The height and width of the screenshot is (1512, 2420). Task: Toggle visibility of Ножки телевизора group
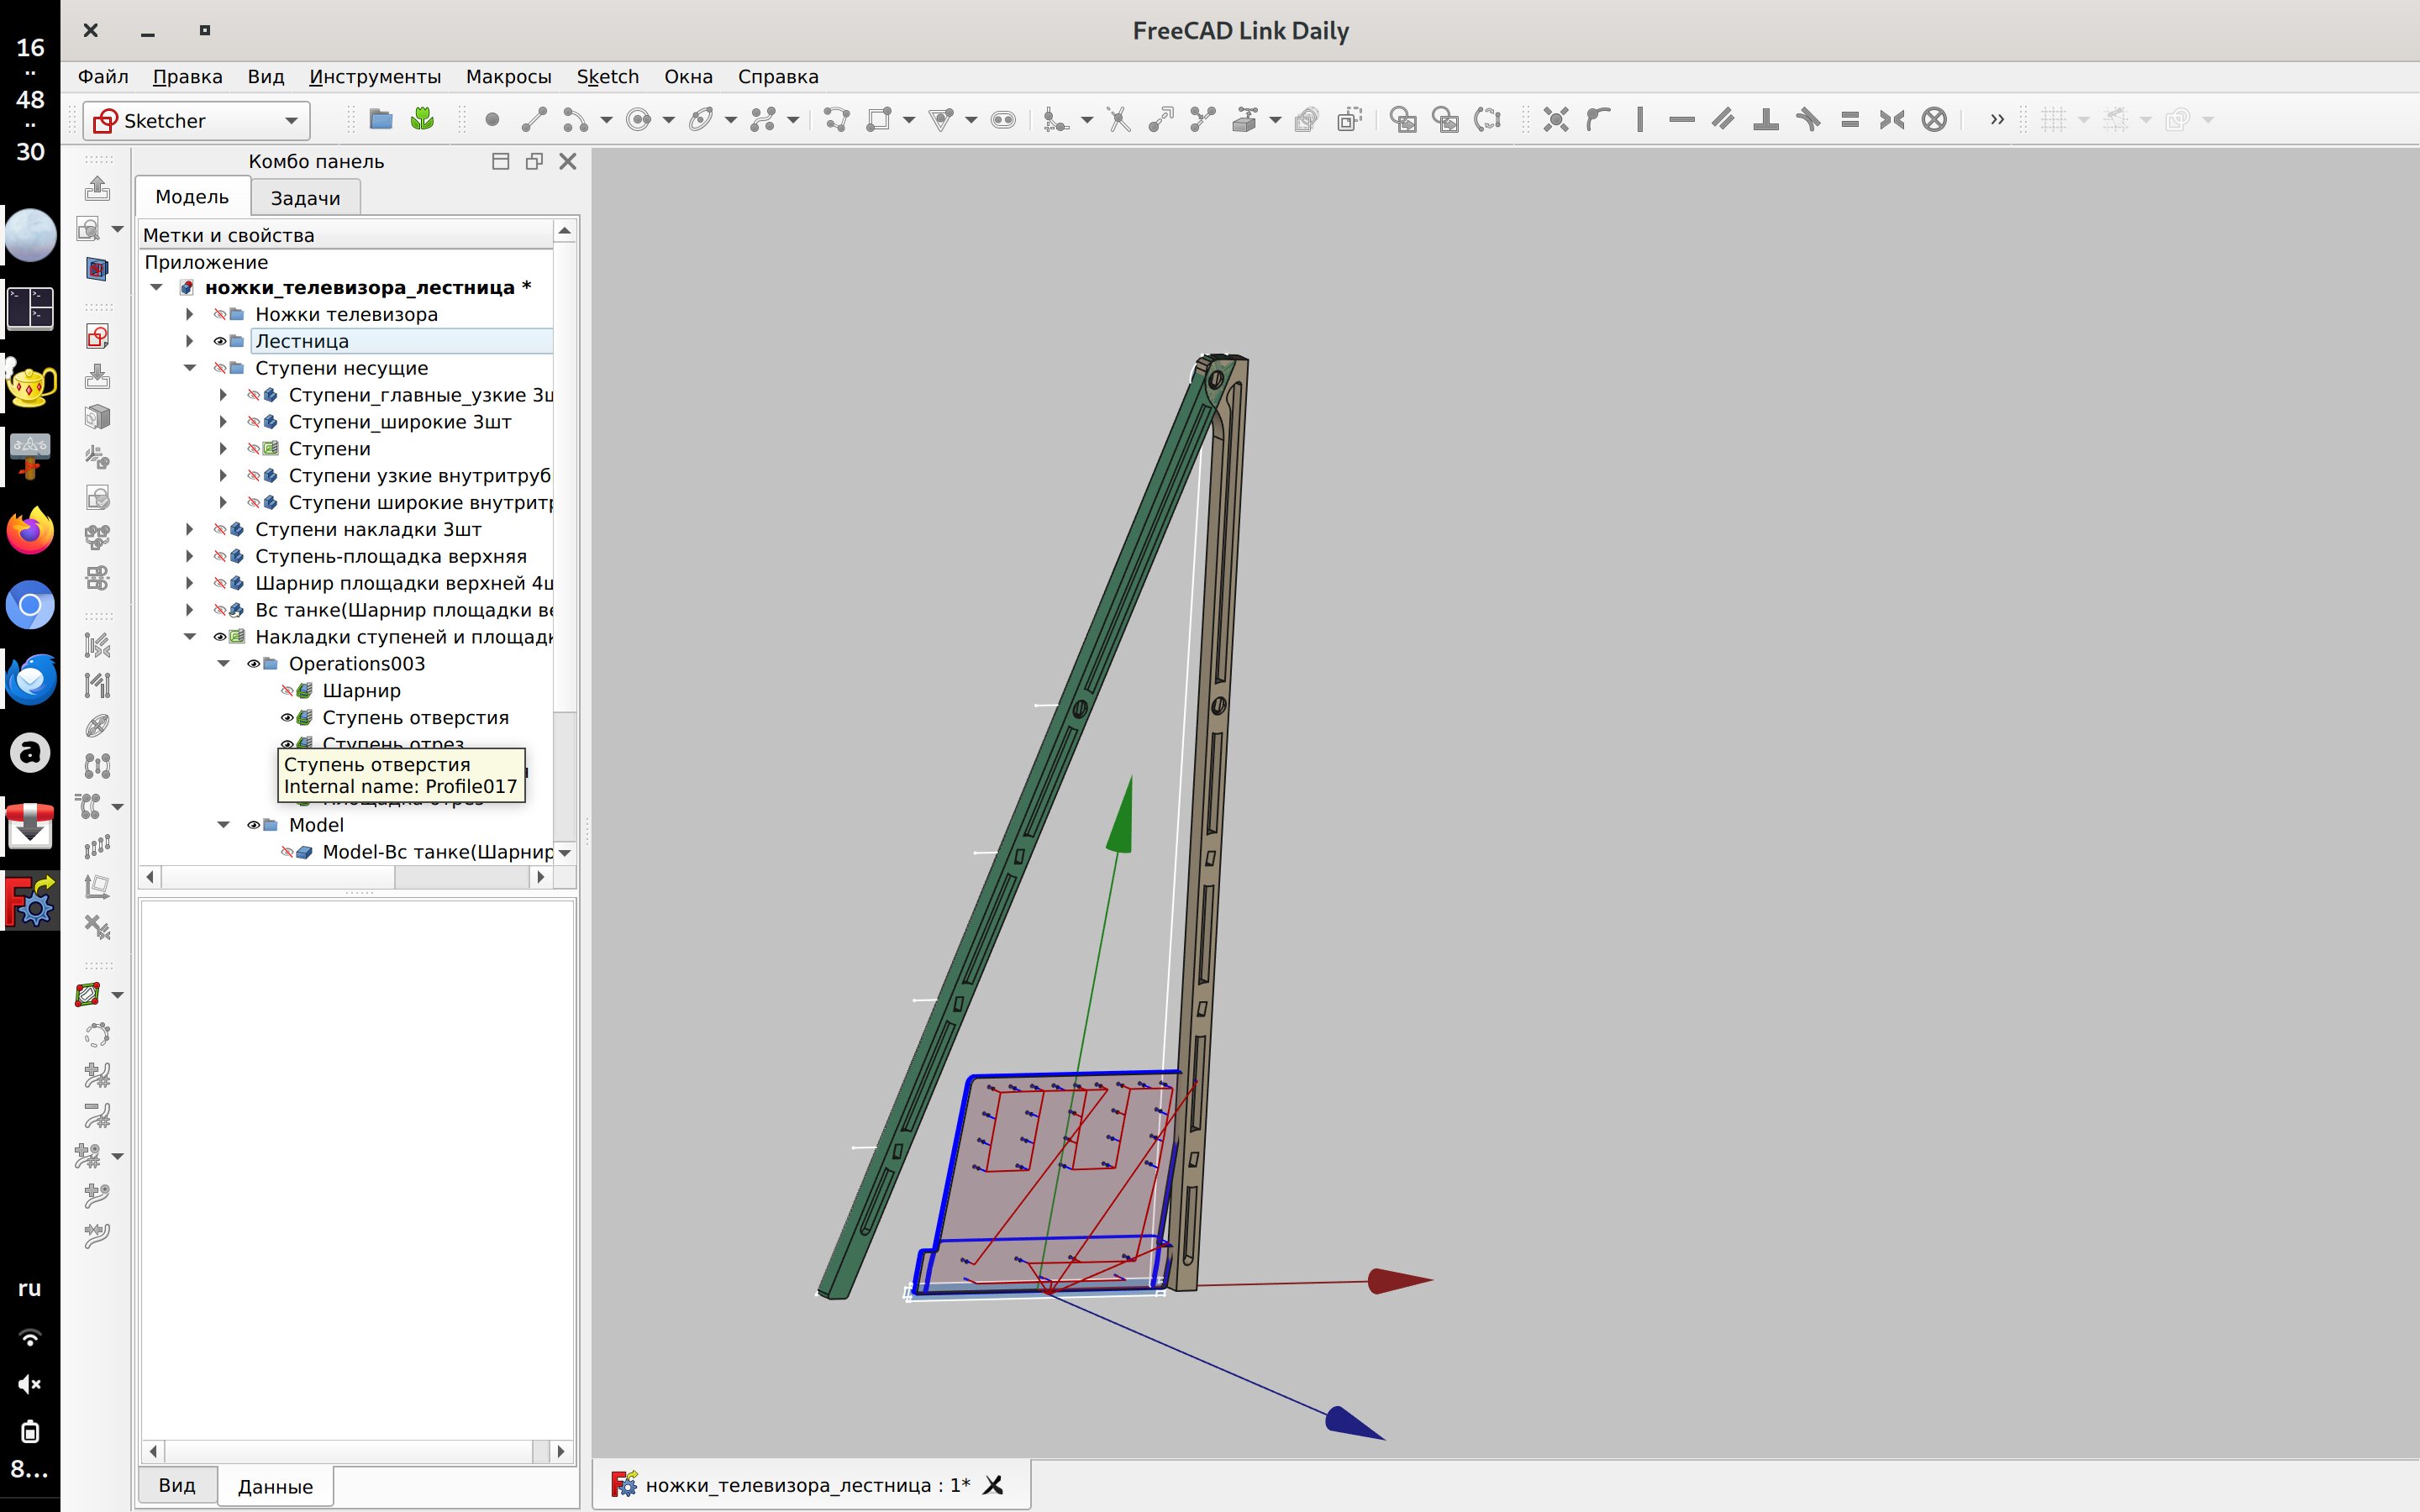coord(219,314)
